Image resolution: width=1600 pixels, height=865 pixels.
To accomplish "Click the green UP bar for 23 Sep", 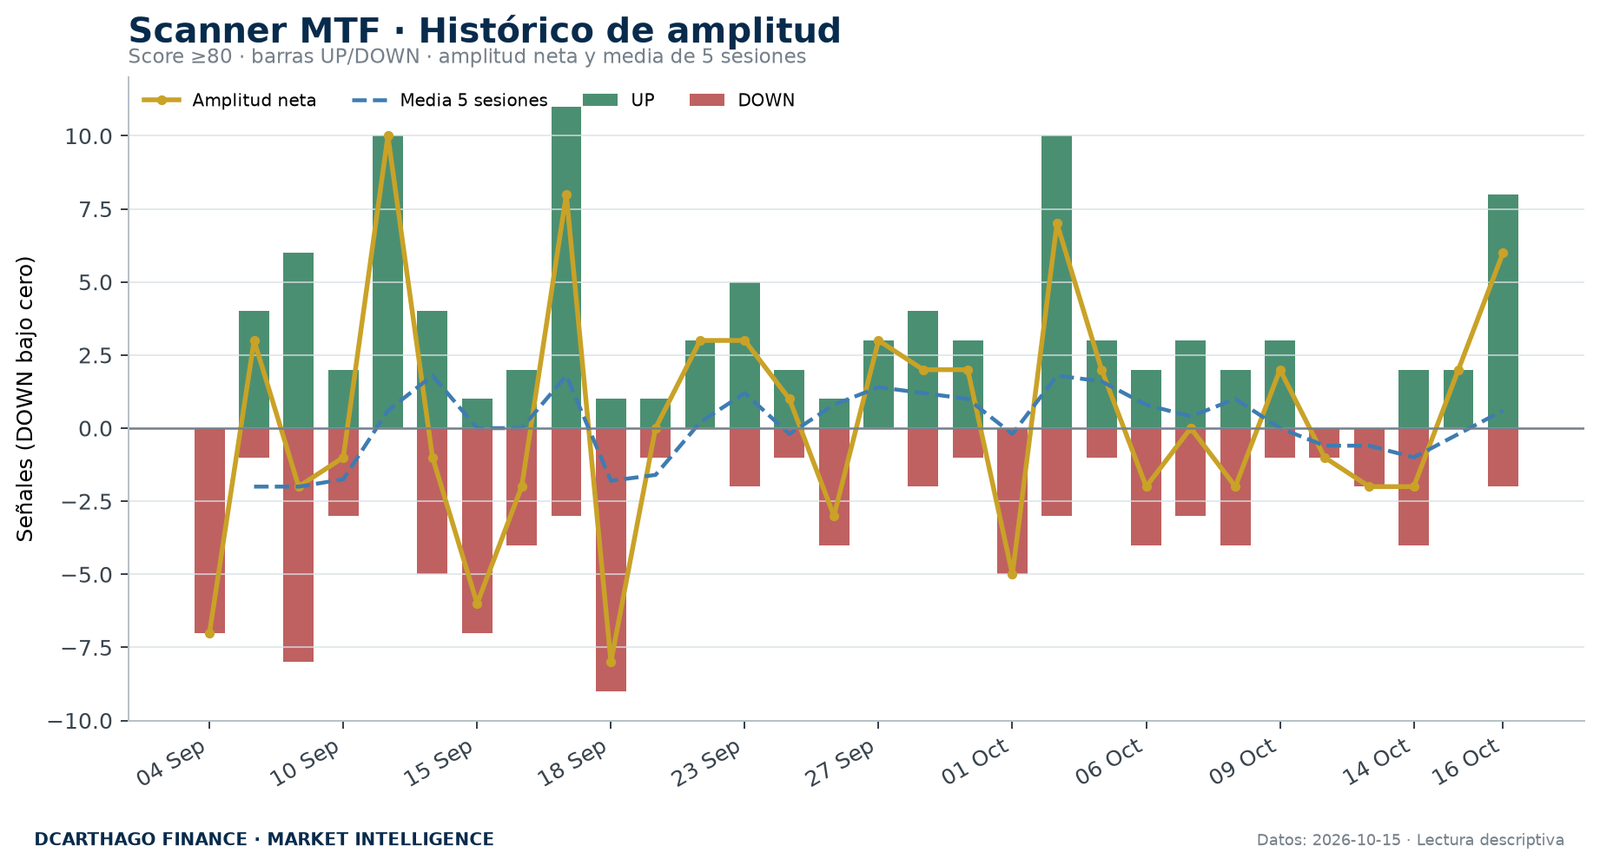I will (x=745, y=355).
